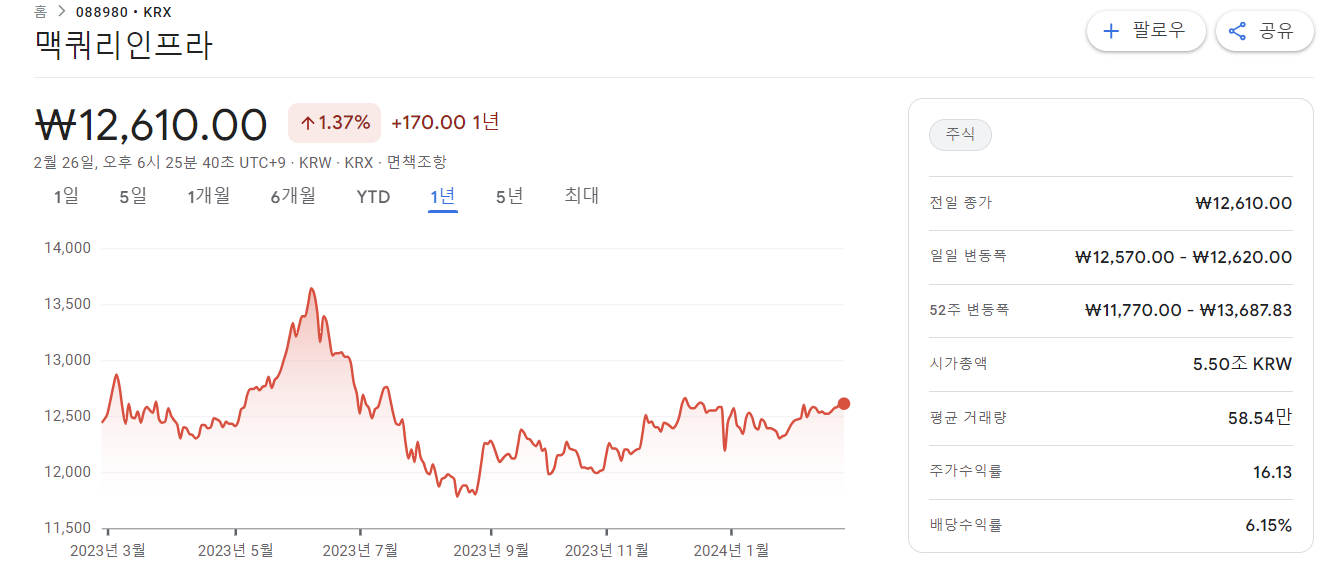Click the 12,500 y-axis label

pos(68,416)
